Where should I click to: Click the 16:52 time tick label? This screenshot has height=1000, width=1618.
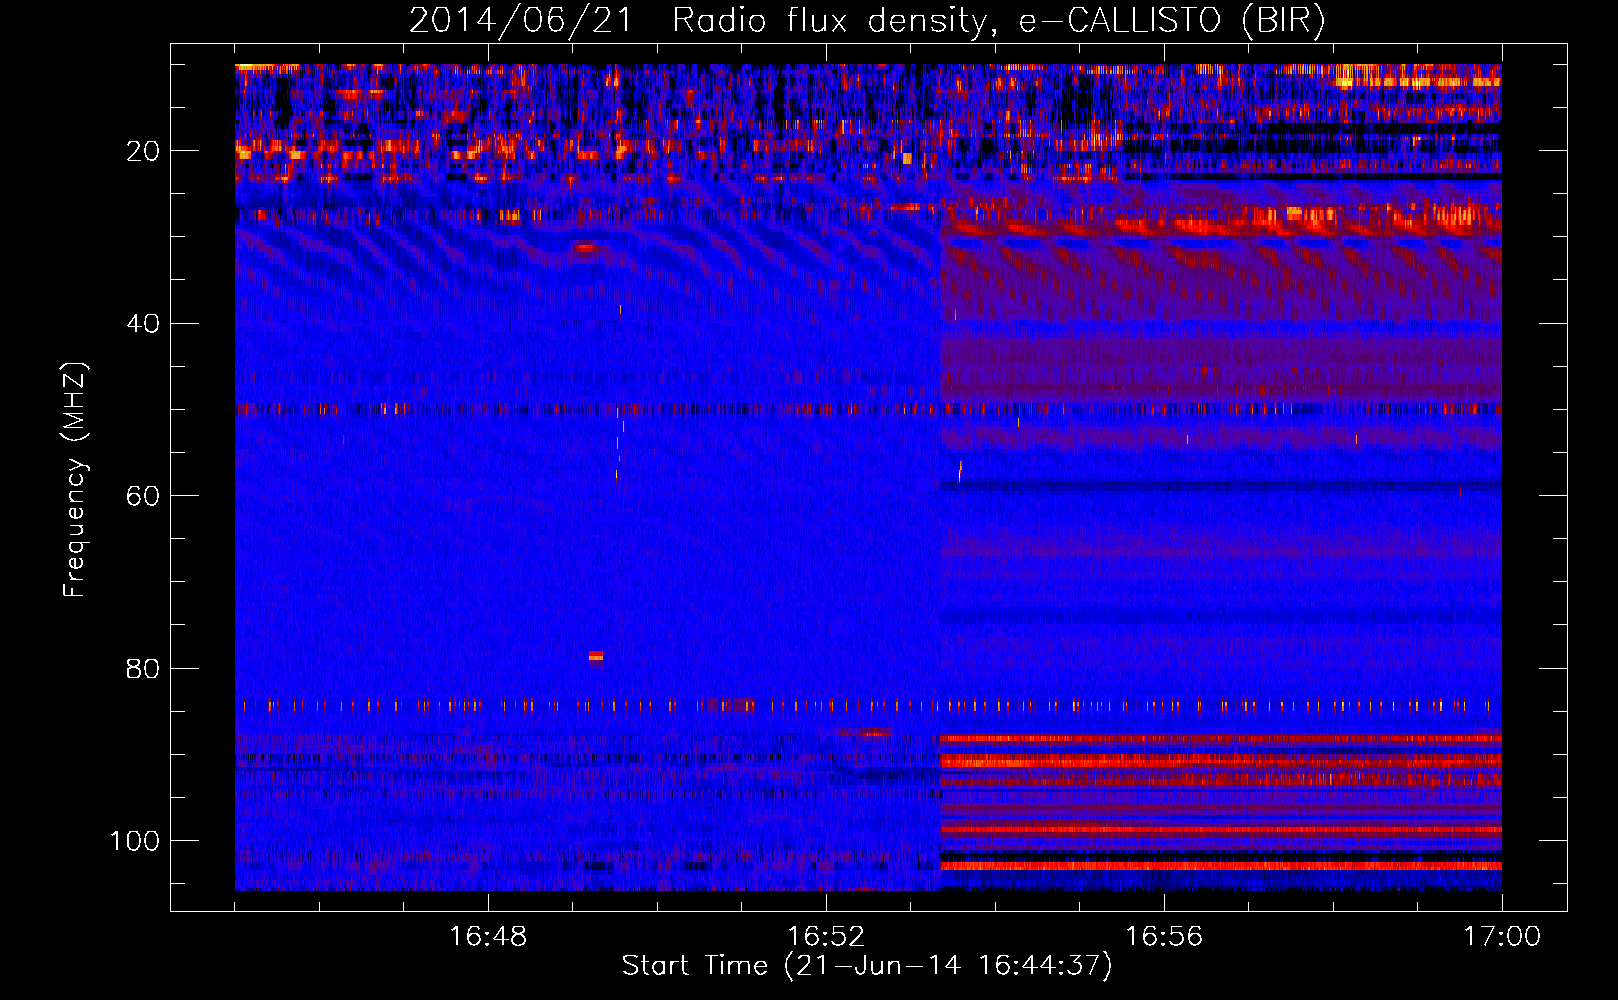pos(826,937)
